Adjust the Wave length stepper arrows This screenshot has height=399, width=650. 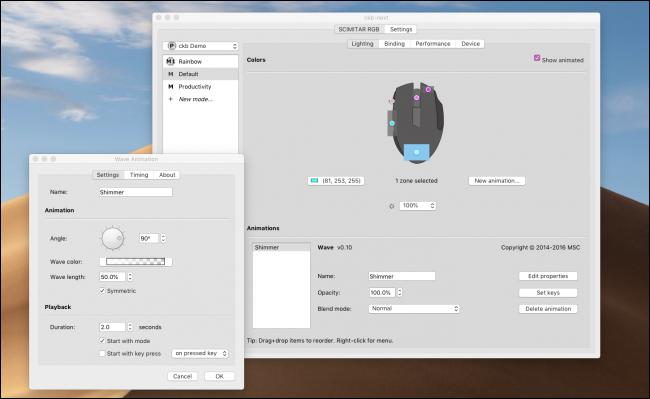tap(130, 277)
